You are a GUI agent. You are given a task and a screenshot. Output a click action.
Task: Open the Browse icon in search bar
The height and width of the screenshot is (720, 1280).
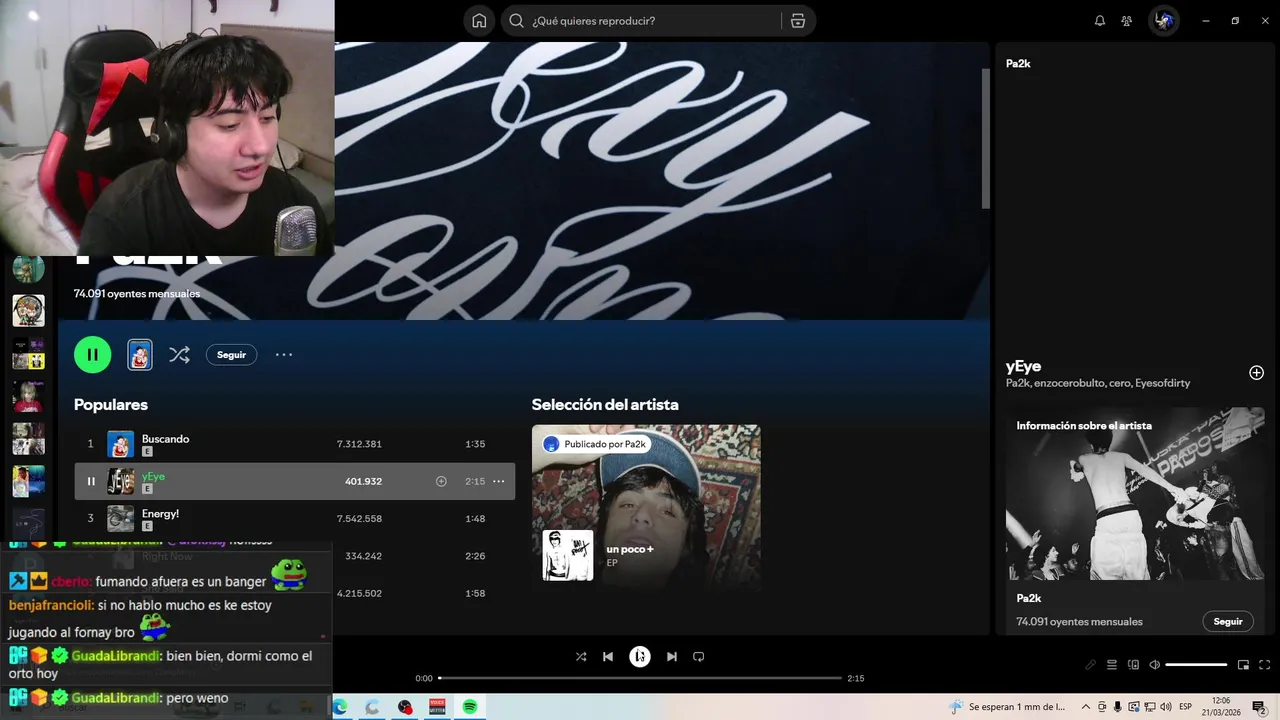pos(797,21)
